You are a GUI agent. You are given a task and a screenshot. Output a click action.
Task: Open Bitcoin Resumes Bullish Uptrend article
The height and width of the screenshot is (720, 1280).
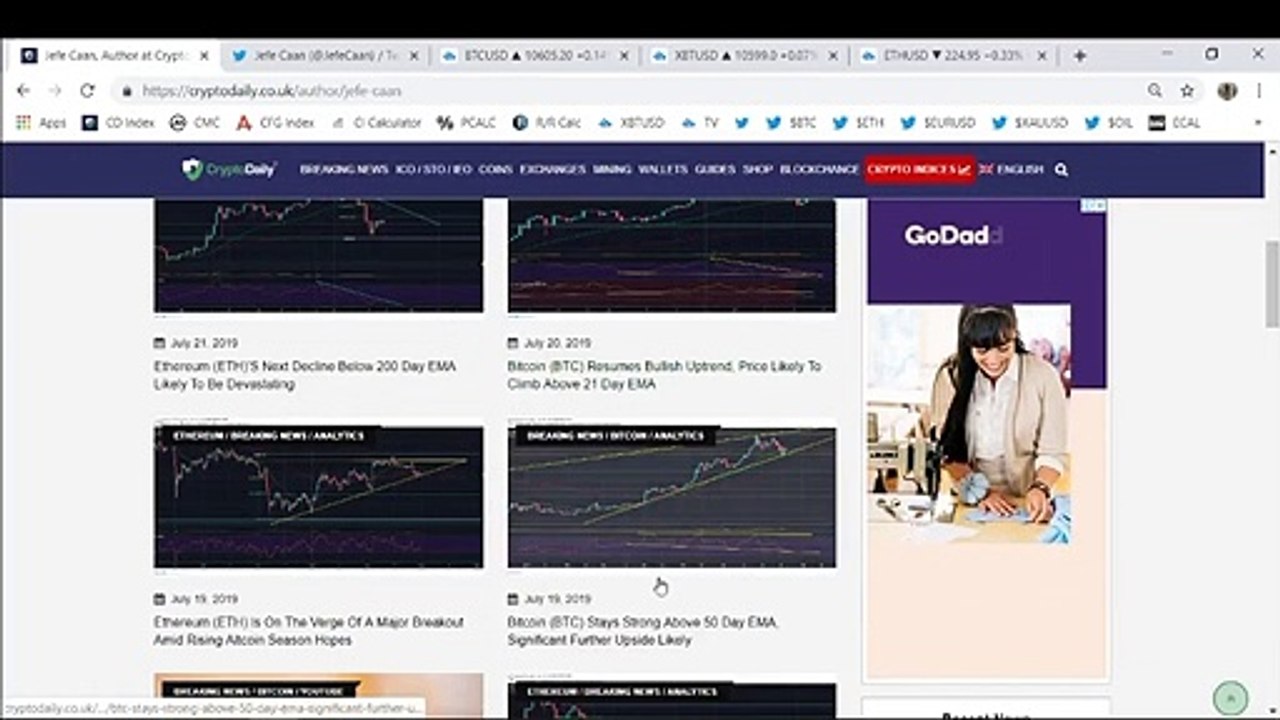click(664, 375)
